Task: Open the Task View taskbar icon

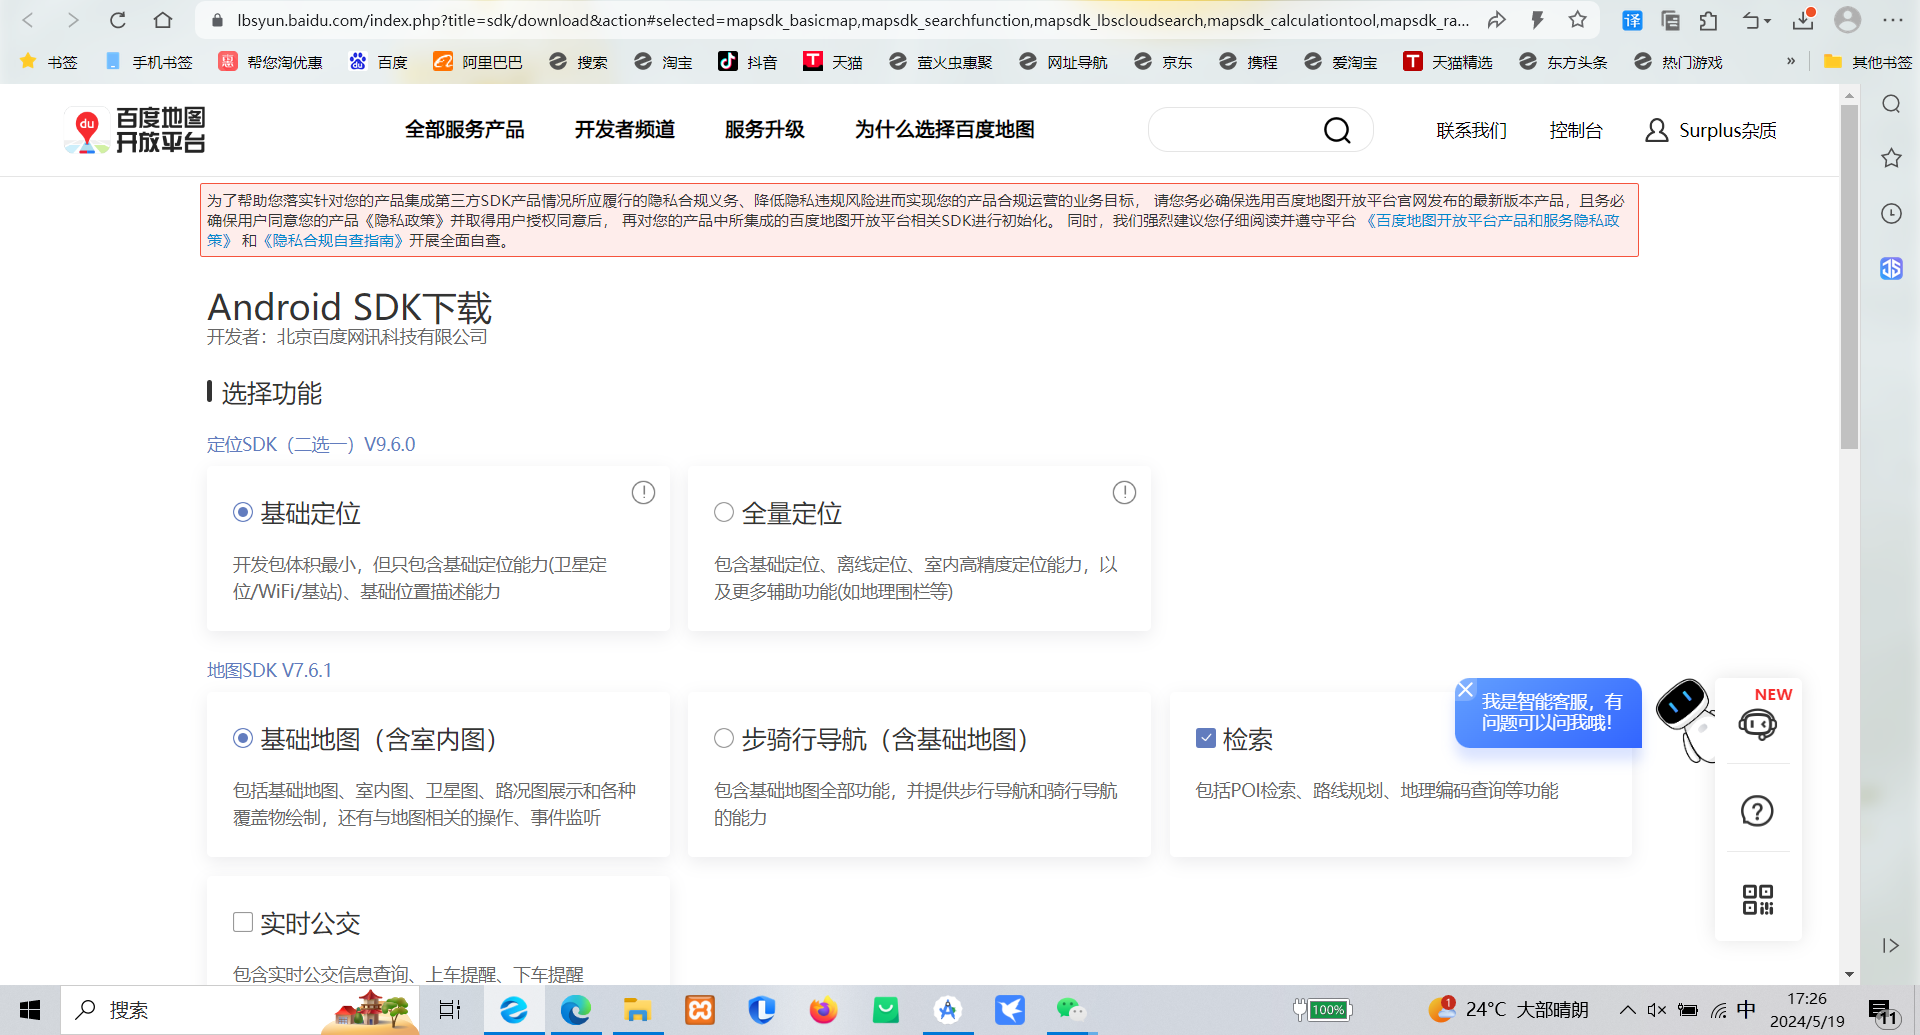Action: [x=450, y=1010]
